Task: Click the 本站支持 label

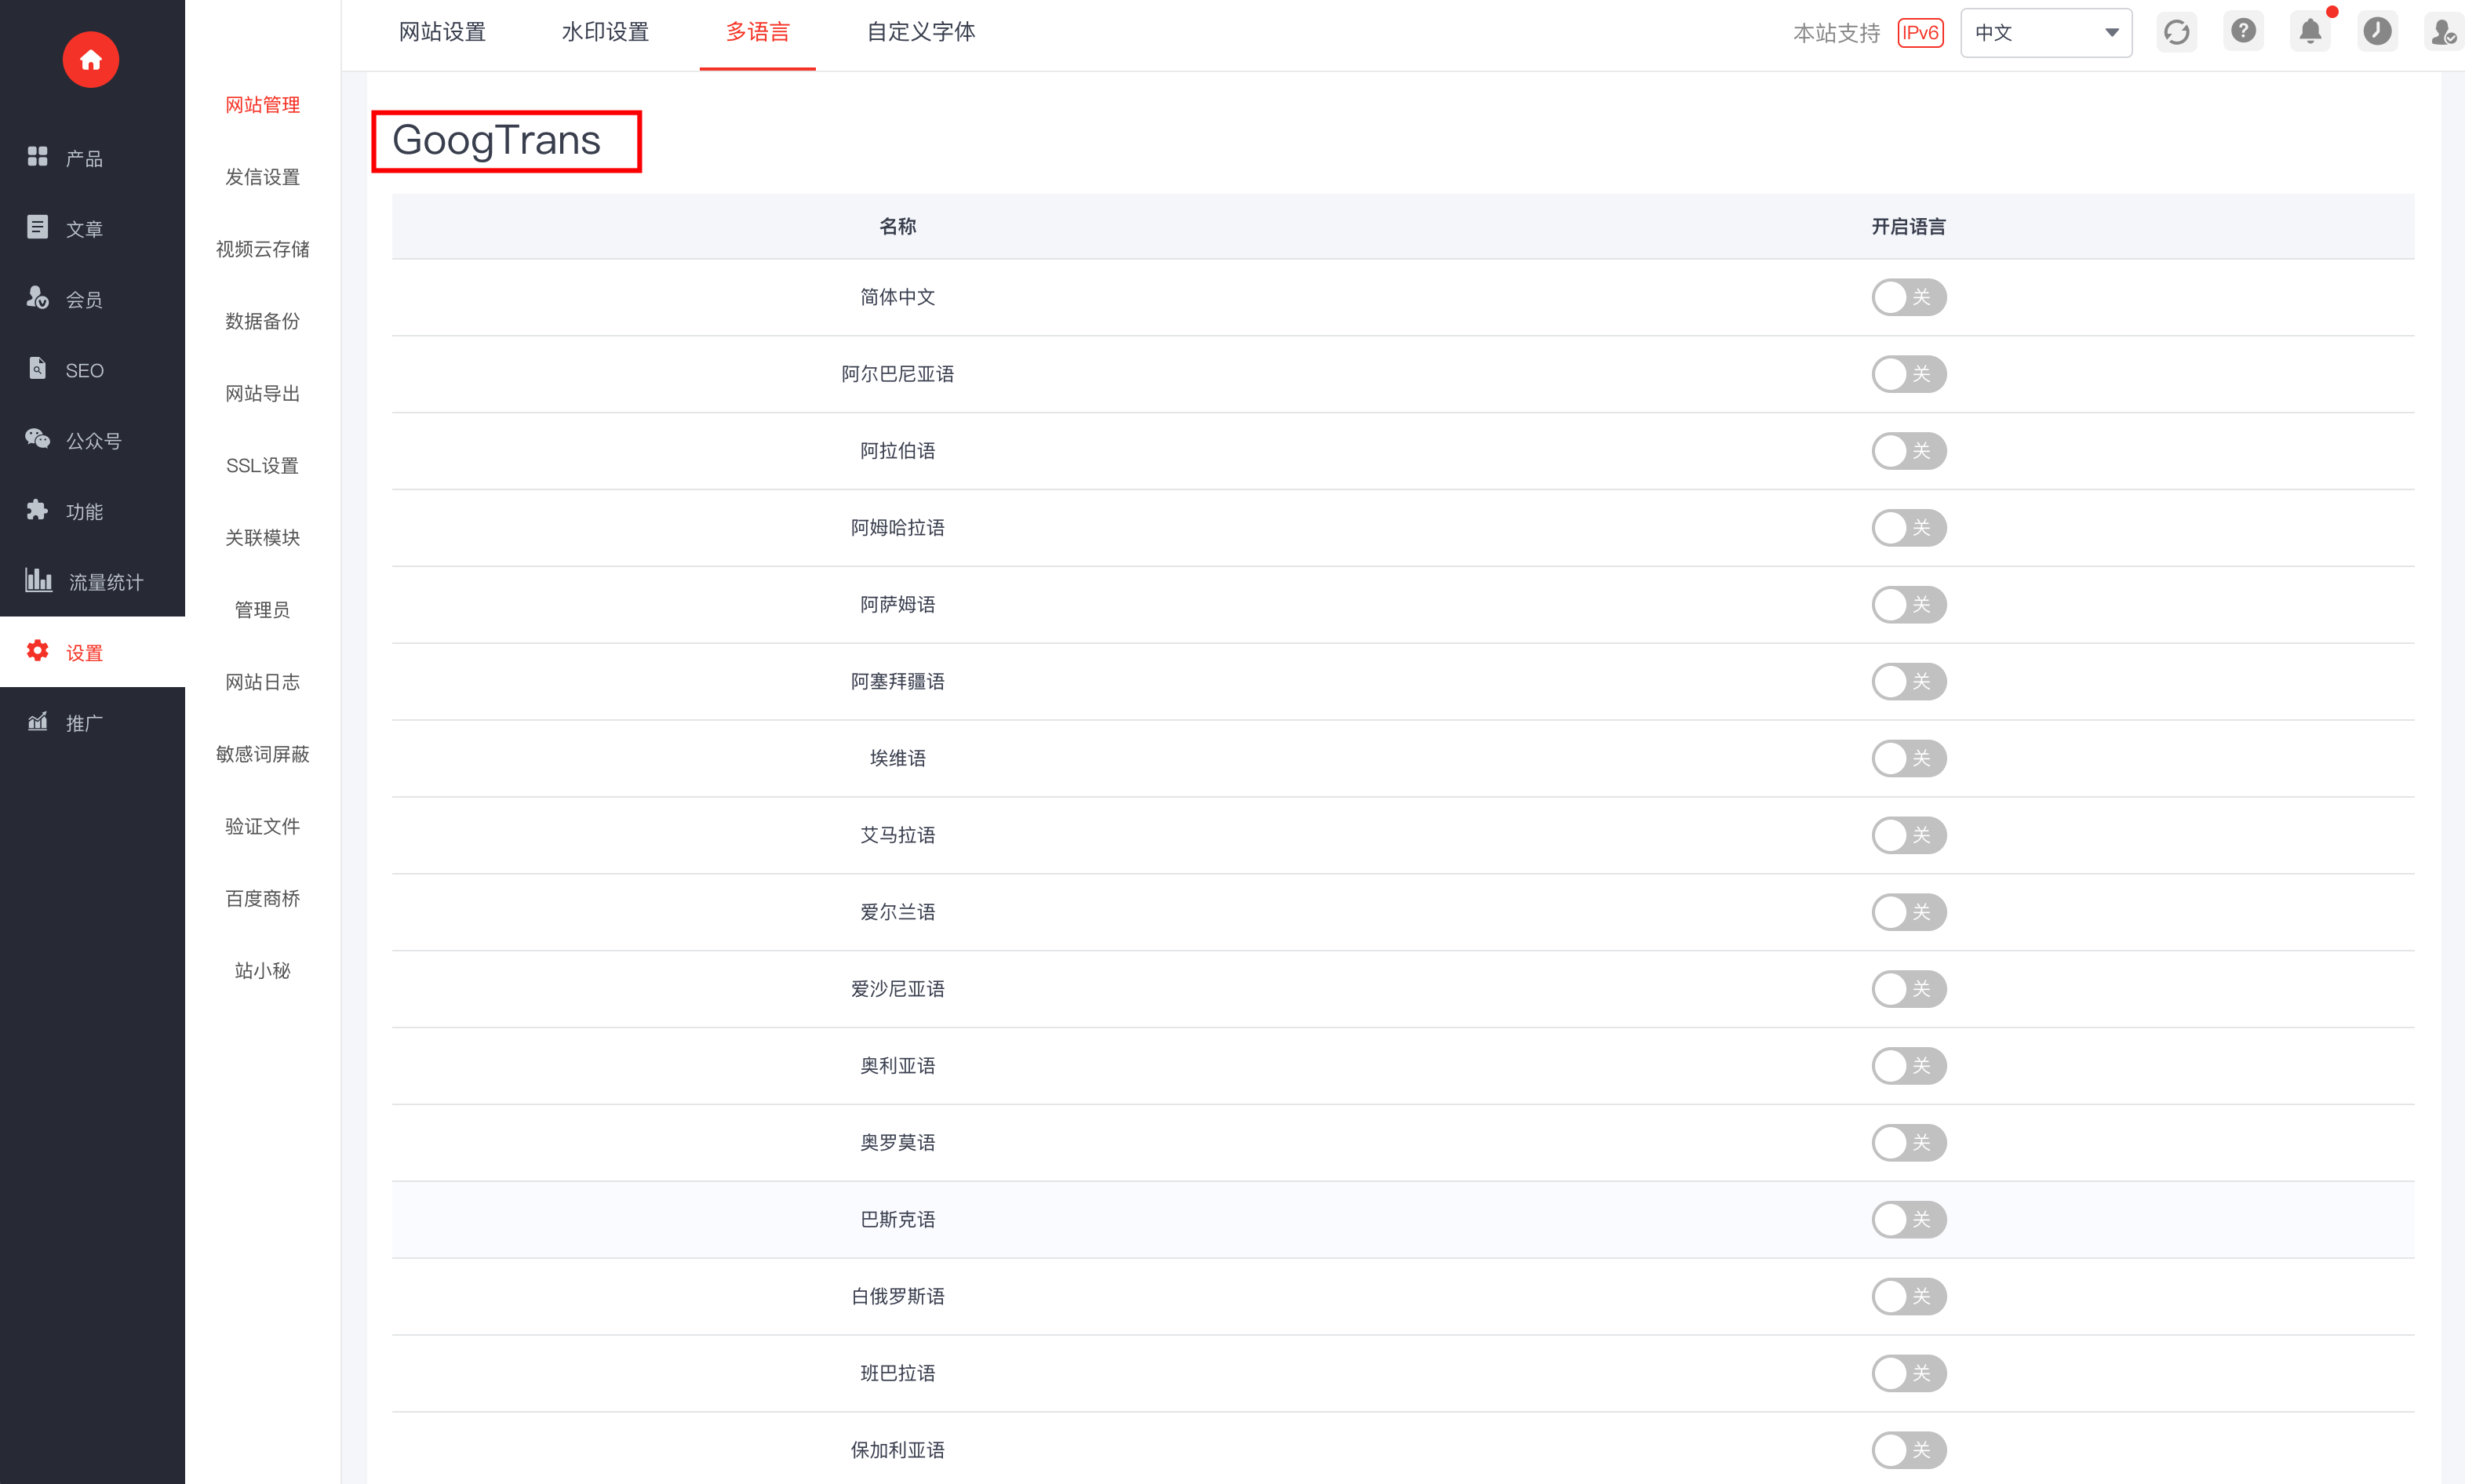Action: point(1836,33)
